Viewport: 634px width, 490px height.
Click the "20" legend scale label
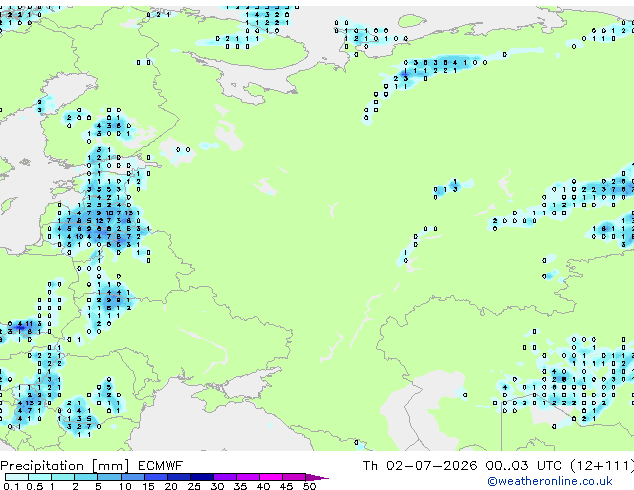point(171,486)
